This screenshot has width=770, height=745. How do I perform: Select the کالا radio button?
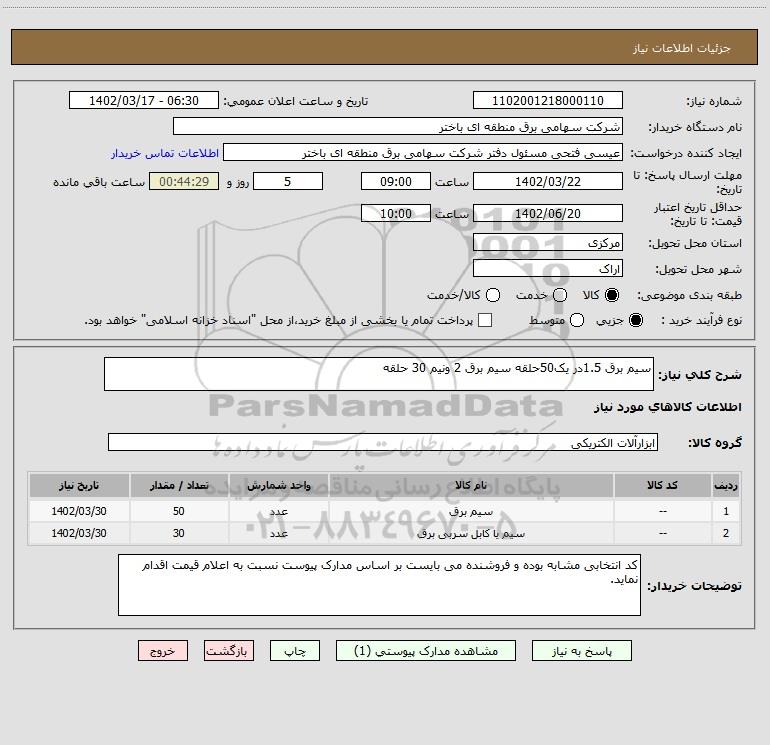click(x=612, y=295)
